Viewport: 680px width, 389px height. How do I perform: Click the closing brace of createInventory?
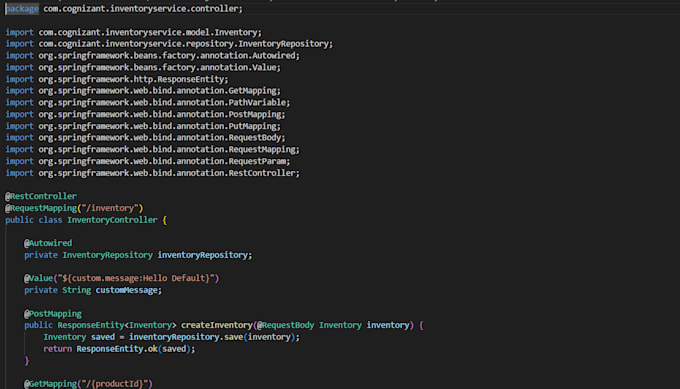[26, 361]
